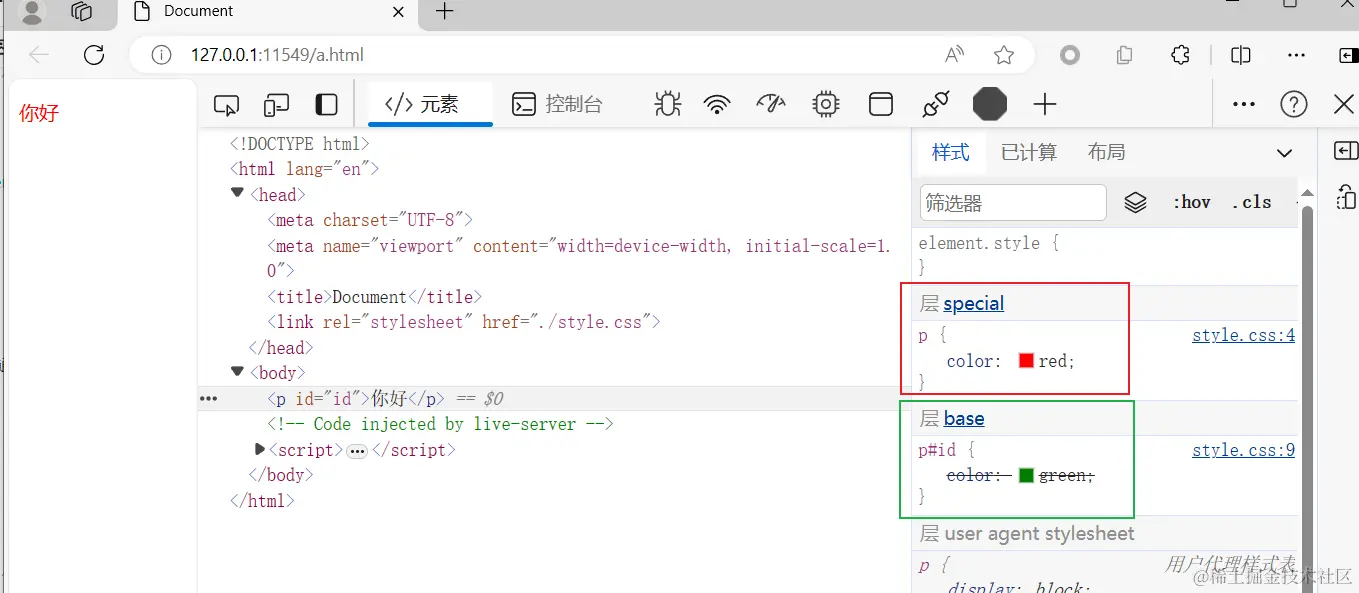
Task: Toggle device emulation mode icon
Action: (x=276, y=104)
